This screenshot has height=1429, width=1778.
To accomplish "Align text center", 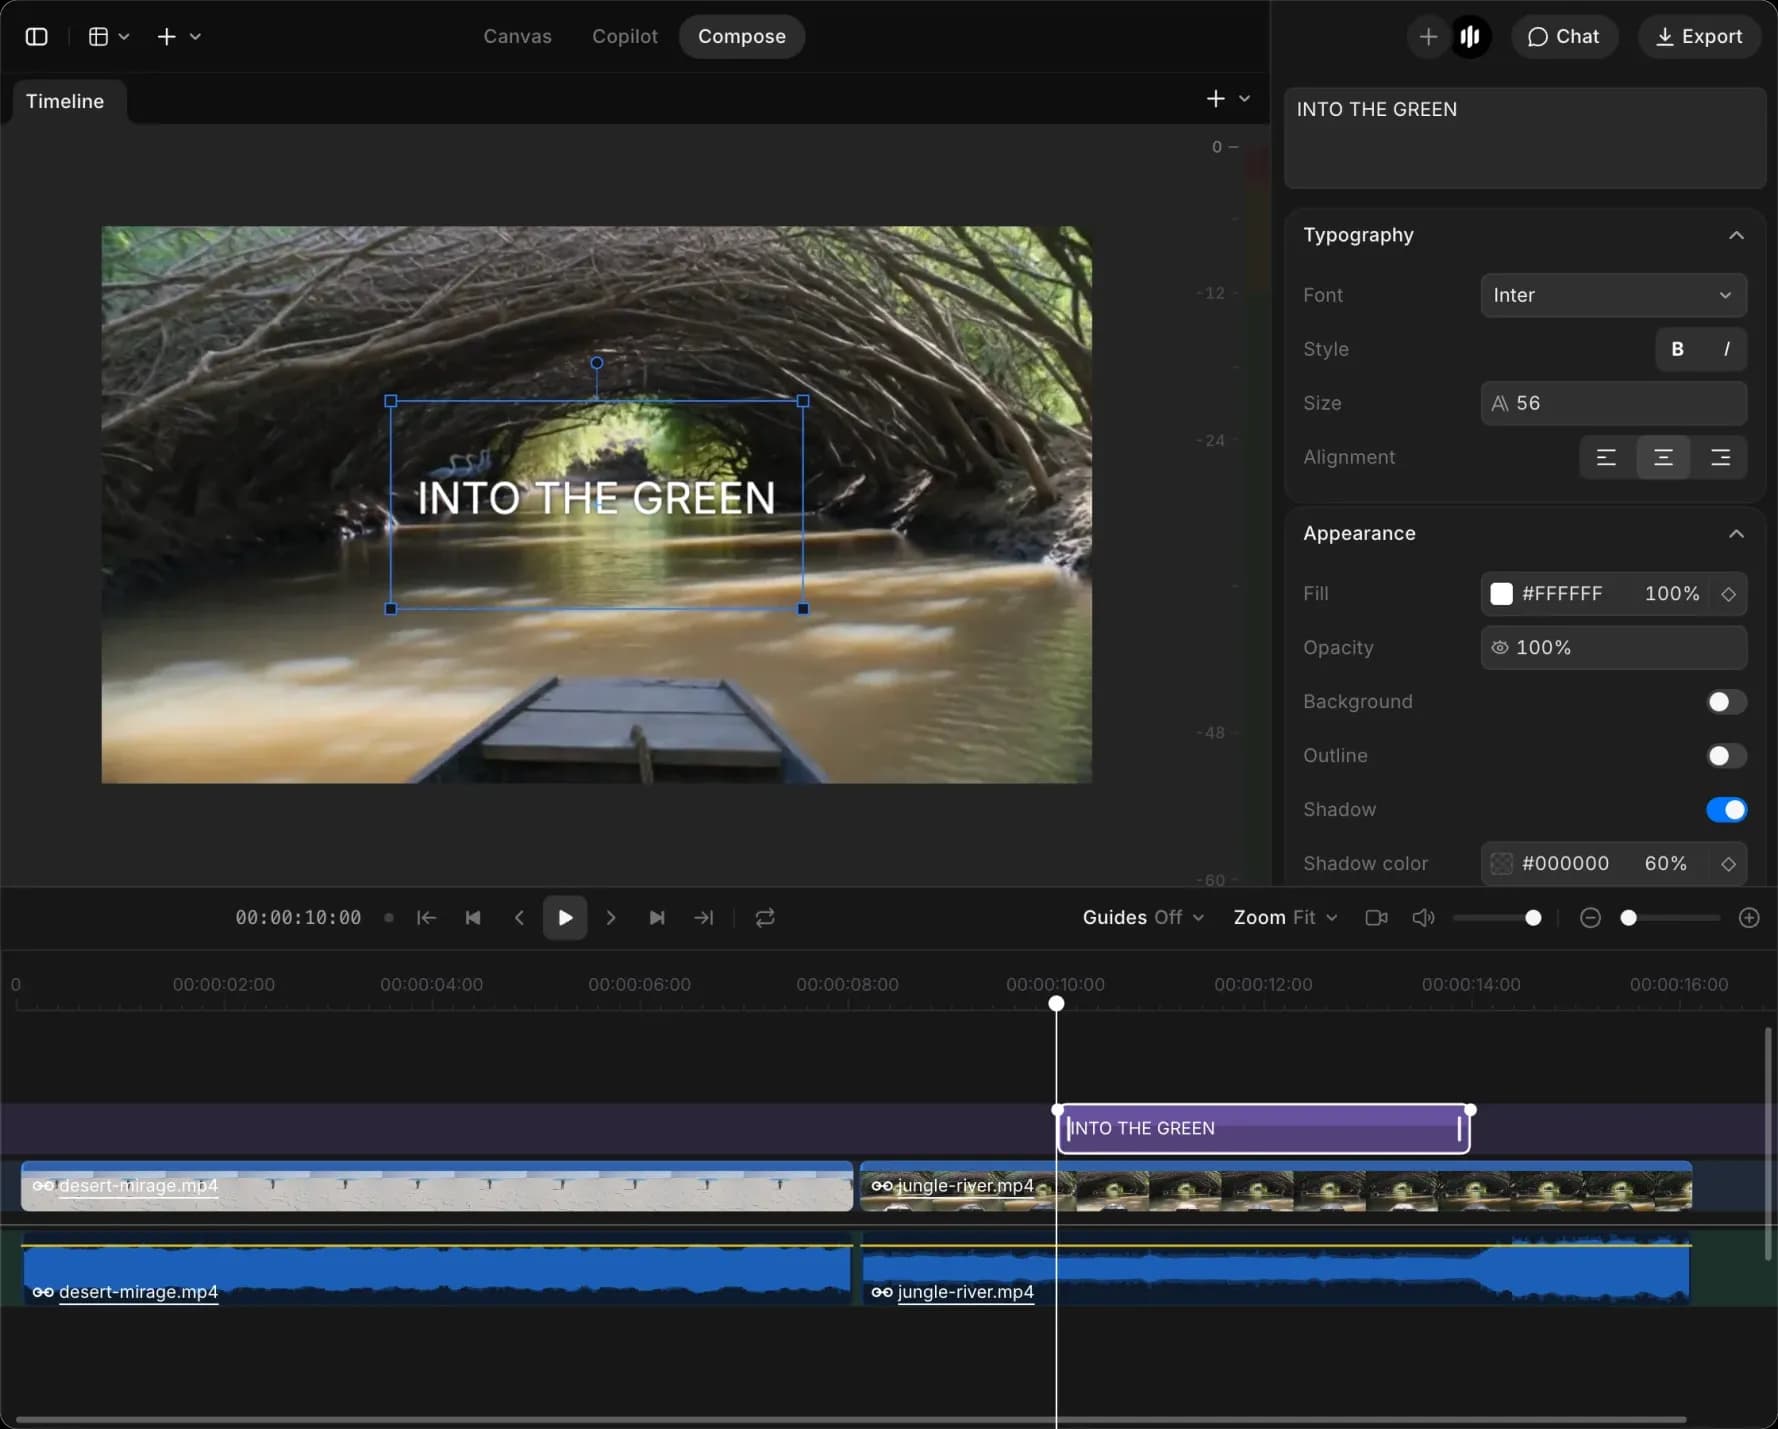I will pyautogui.click(x=1662, y=457).
